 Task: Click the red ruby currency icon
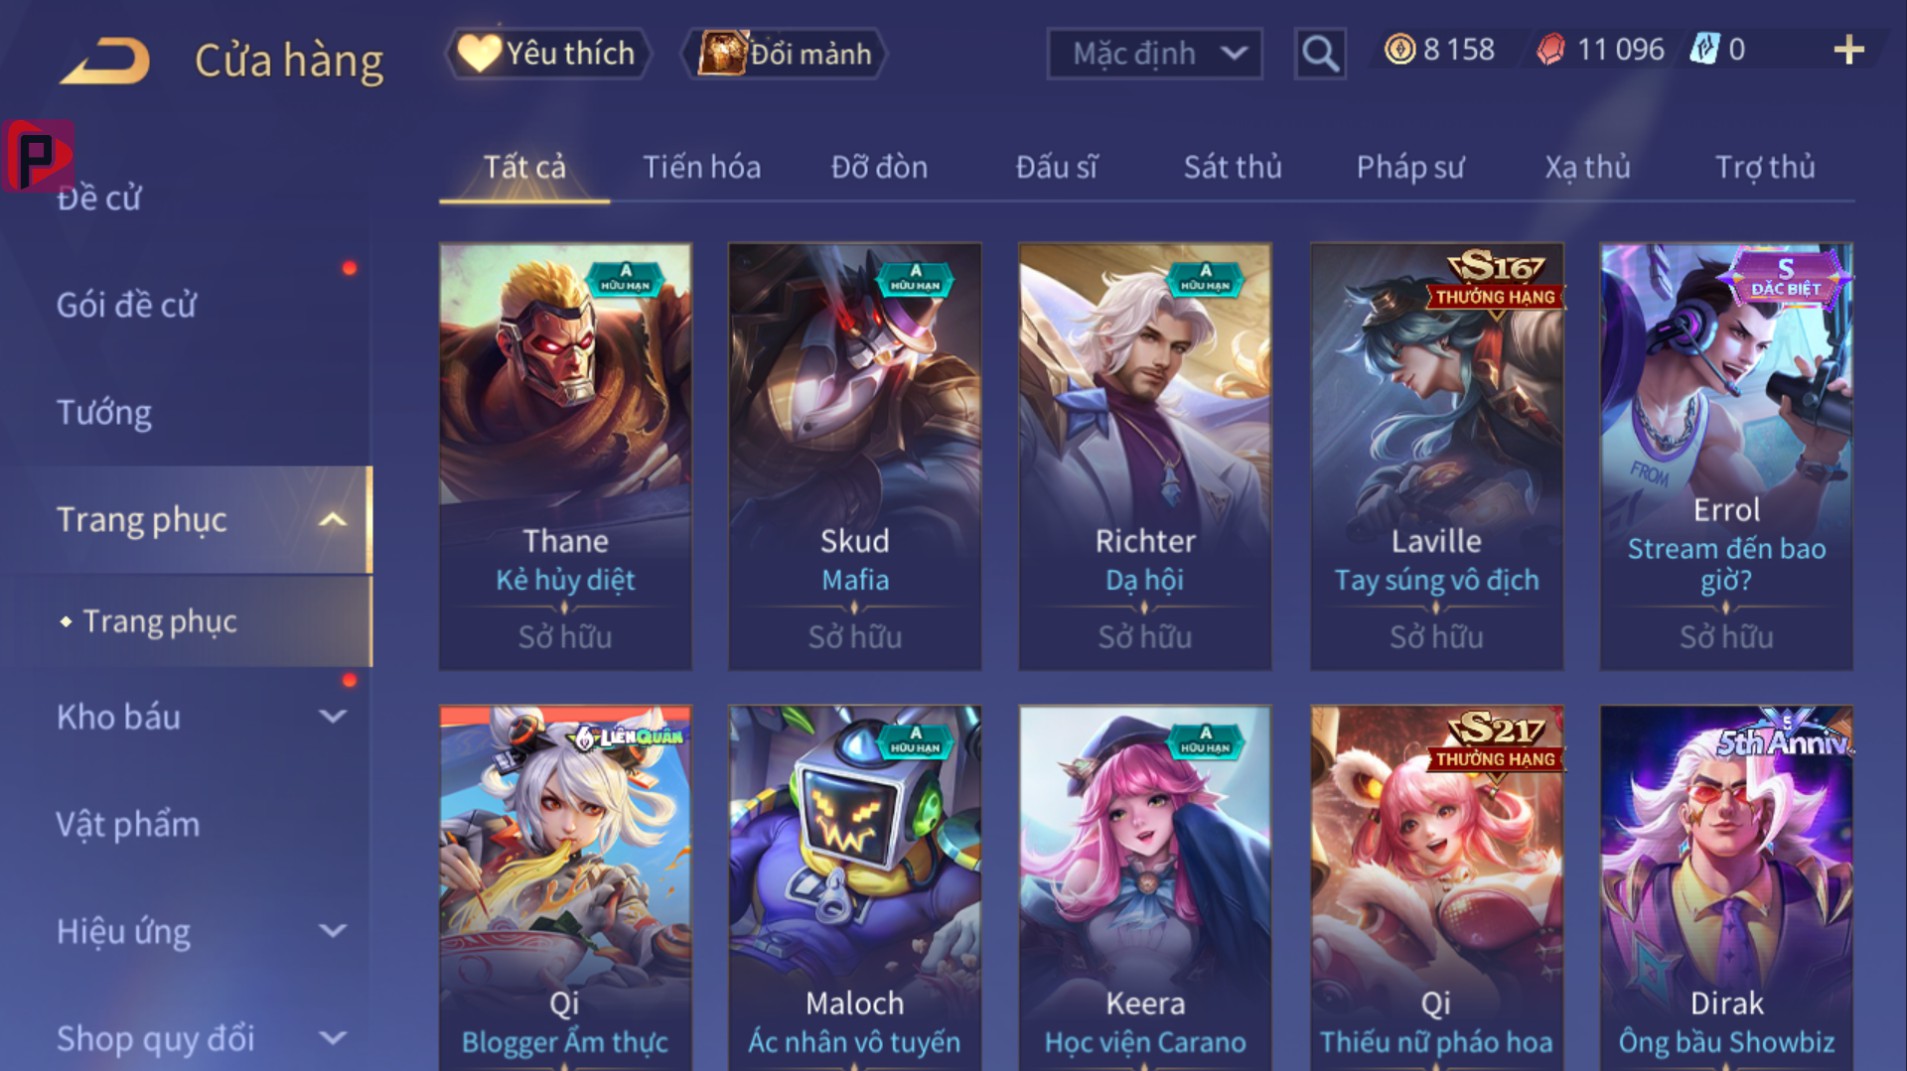[1550, 49]
